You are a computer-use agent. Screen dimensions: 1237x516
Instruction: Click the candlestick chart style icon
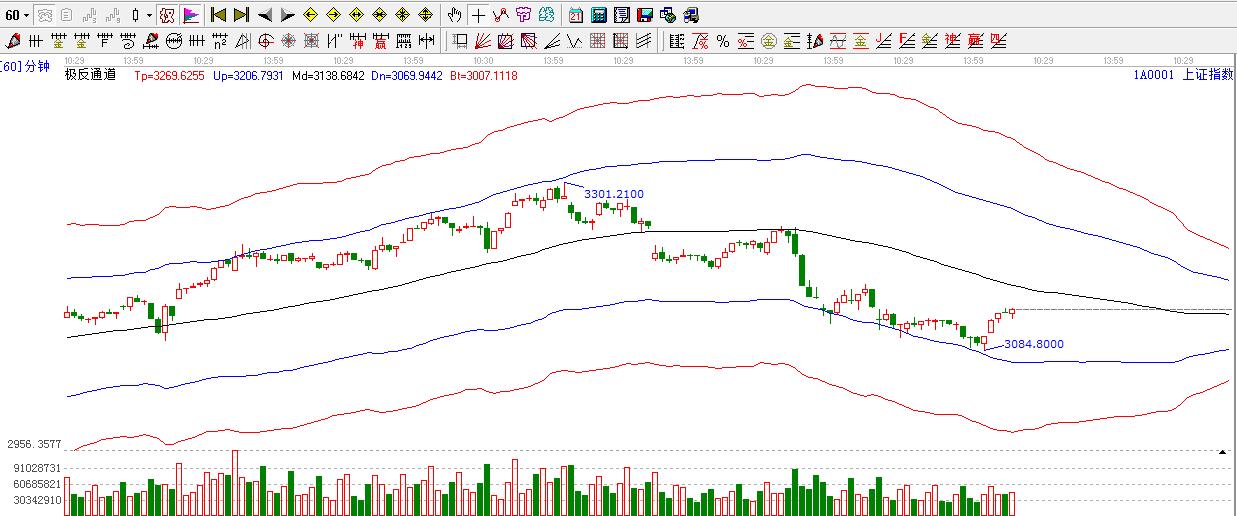[135, 15]
